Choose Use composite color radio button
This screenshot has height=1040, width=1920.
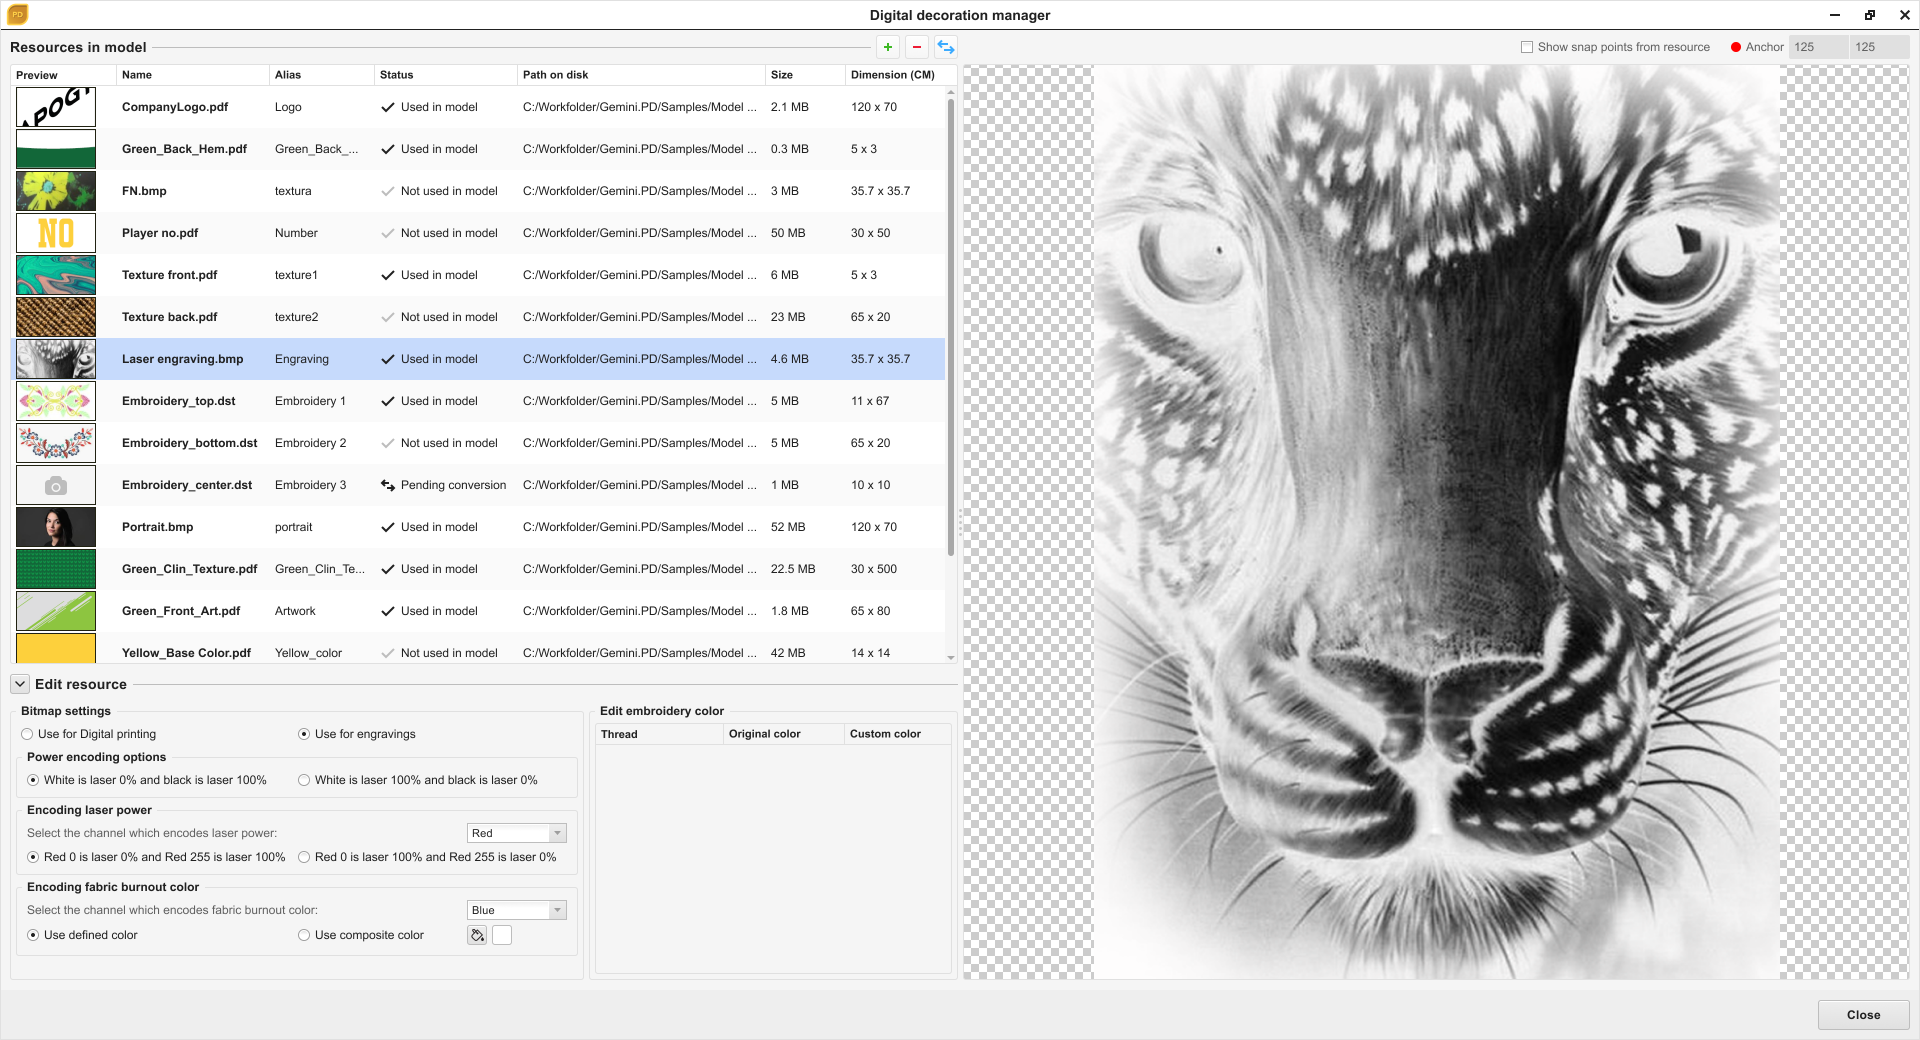click(304, 935)
